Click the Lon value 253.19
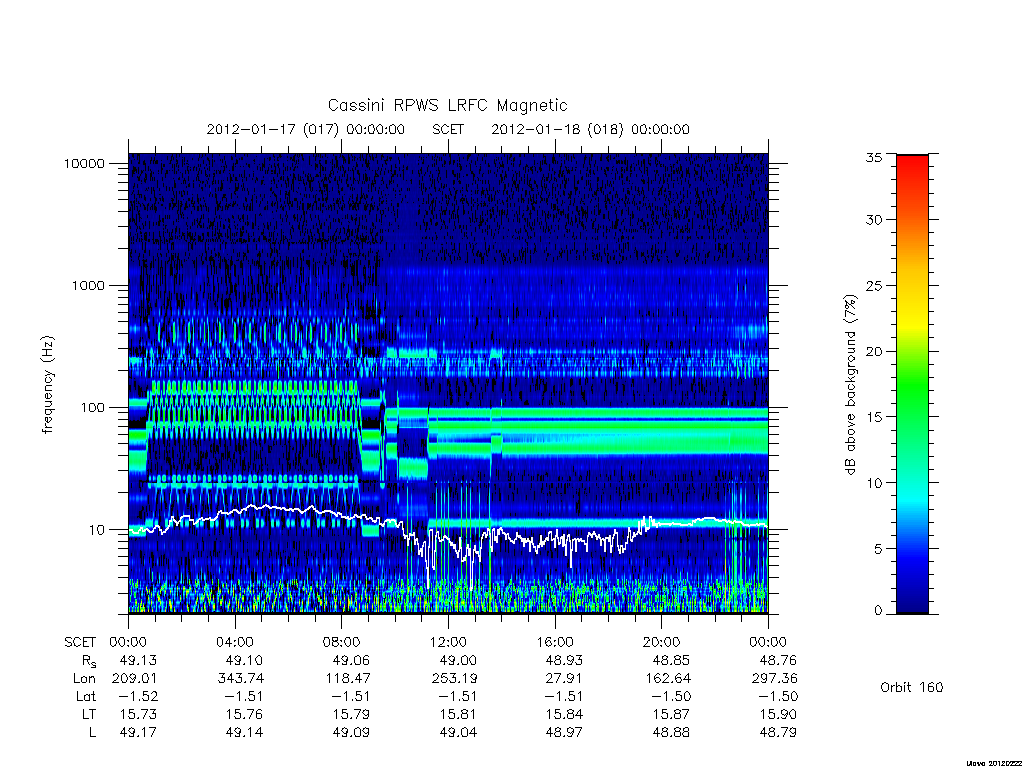The image size is (1024, 768). click(x=454, y=679)
